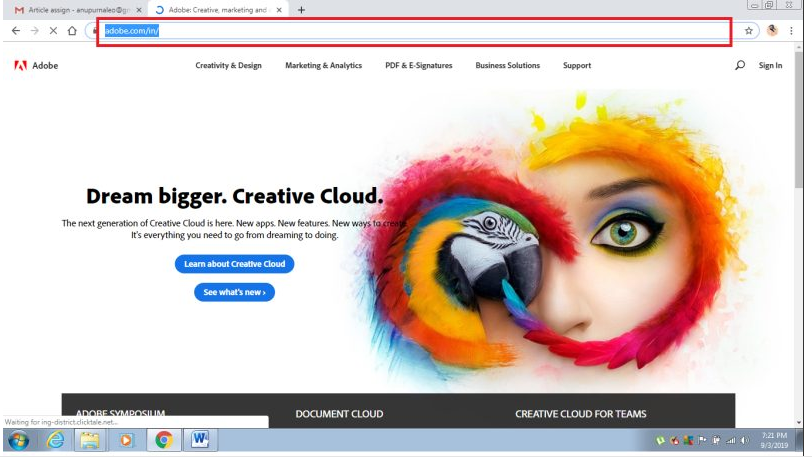Open the Windows Start button
The image size is (812, 459).
[x=19, y=441]
